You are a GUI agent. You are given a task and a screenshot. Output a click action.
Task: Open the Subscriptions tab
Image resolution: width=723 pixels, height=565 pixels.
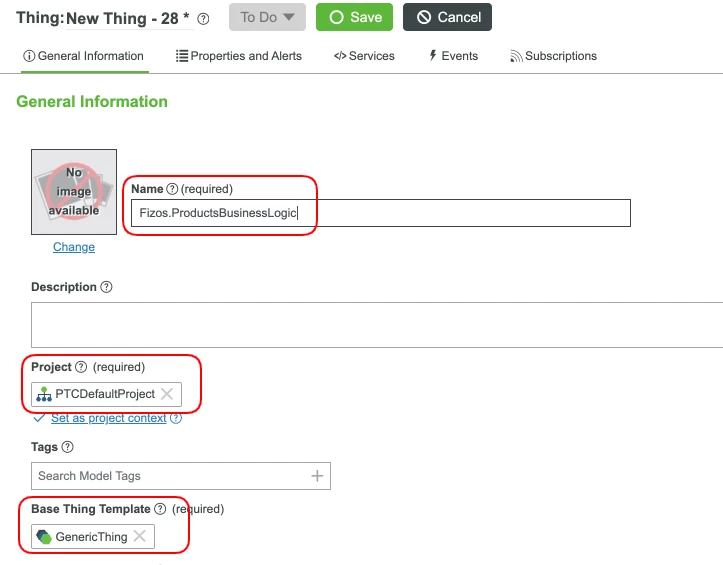(554, 56)
